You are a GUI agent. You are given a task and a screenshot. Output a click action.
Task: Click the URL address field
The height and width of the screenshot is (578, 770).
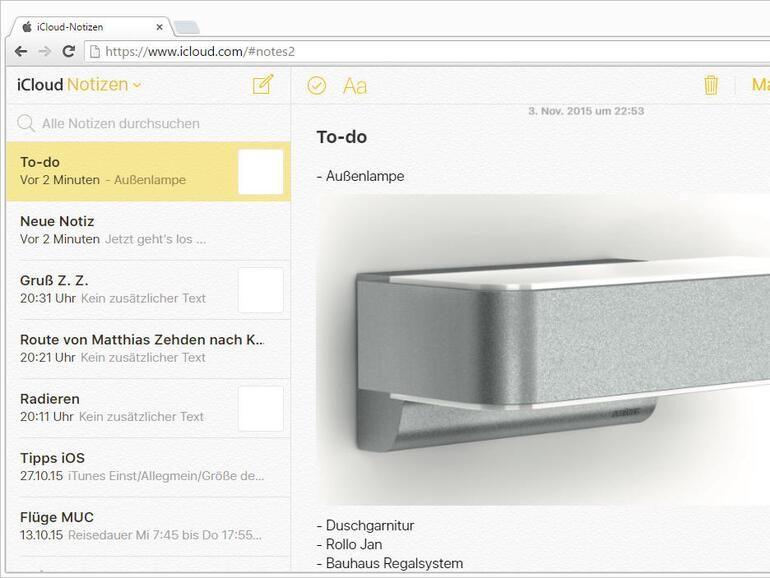(427, 52)
